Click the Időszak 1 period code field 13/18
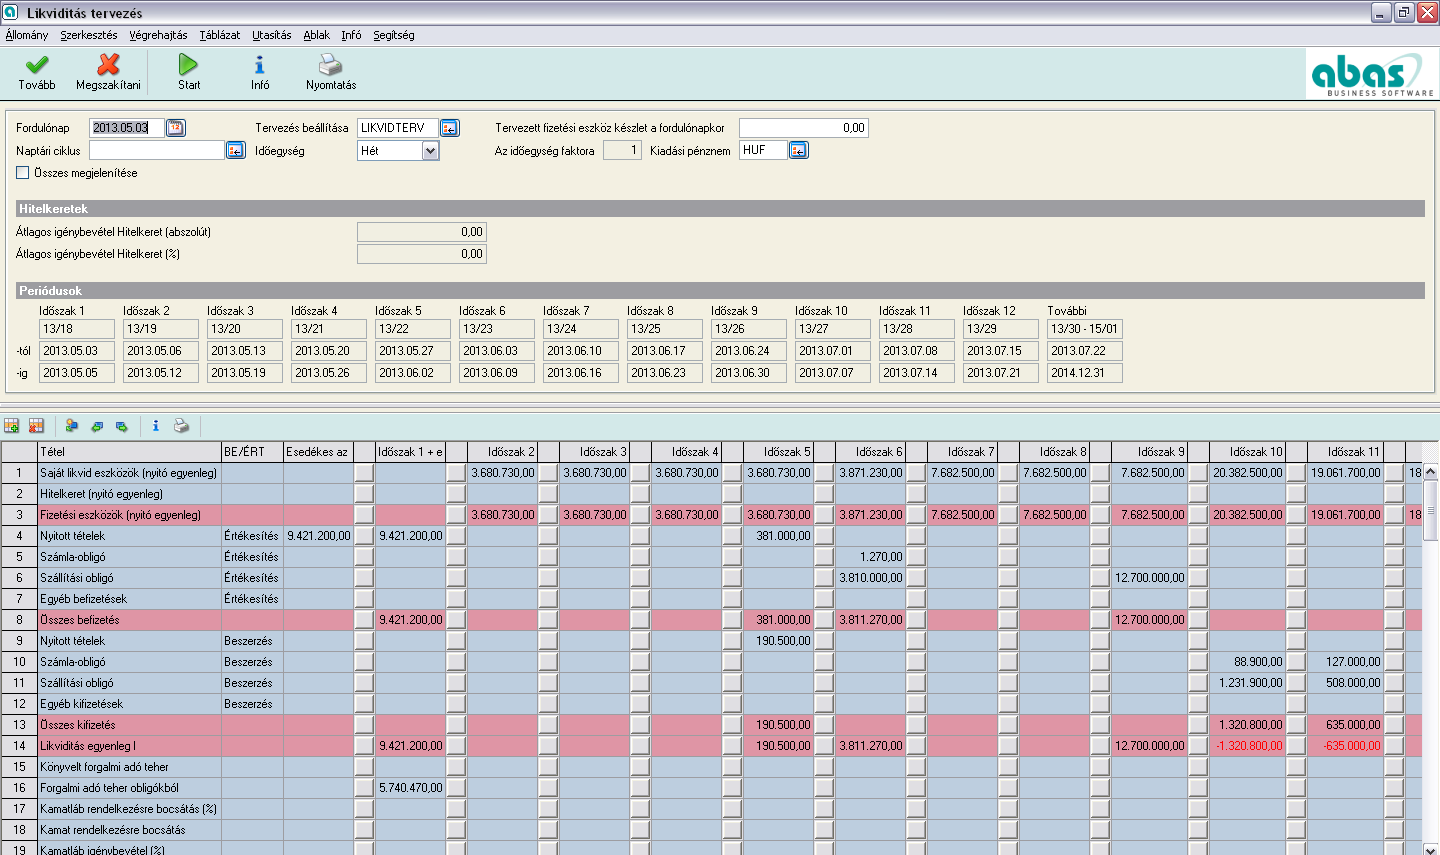 coord(77,329)
